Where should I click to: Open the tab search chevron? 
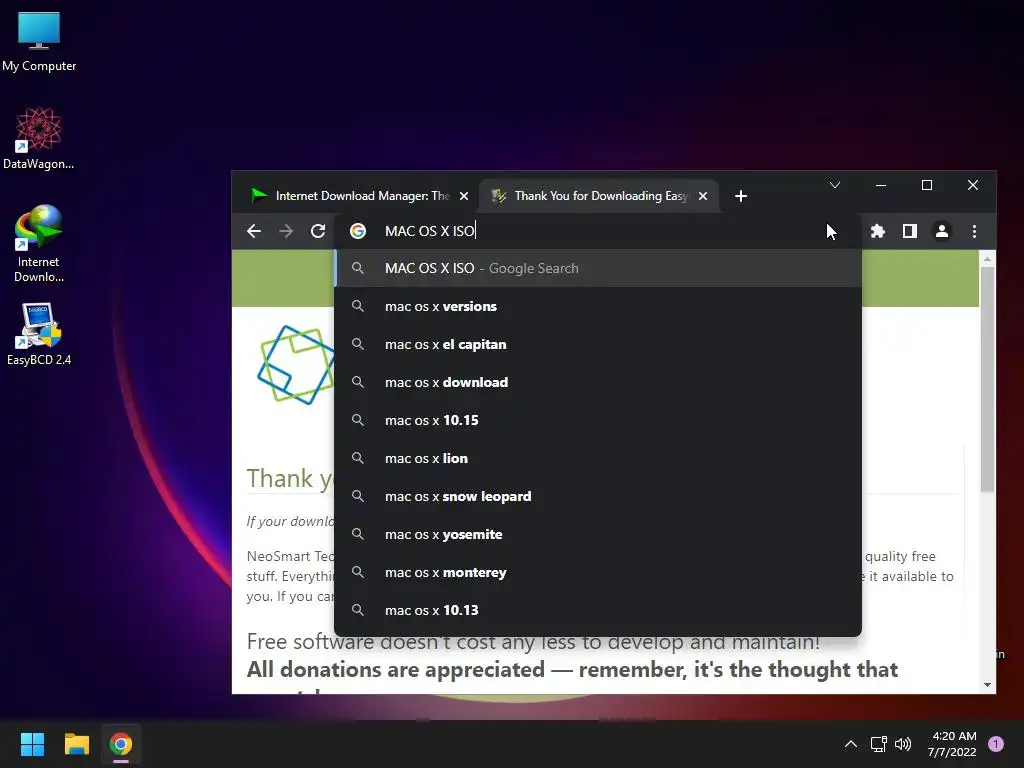[x=835, y=185]
